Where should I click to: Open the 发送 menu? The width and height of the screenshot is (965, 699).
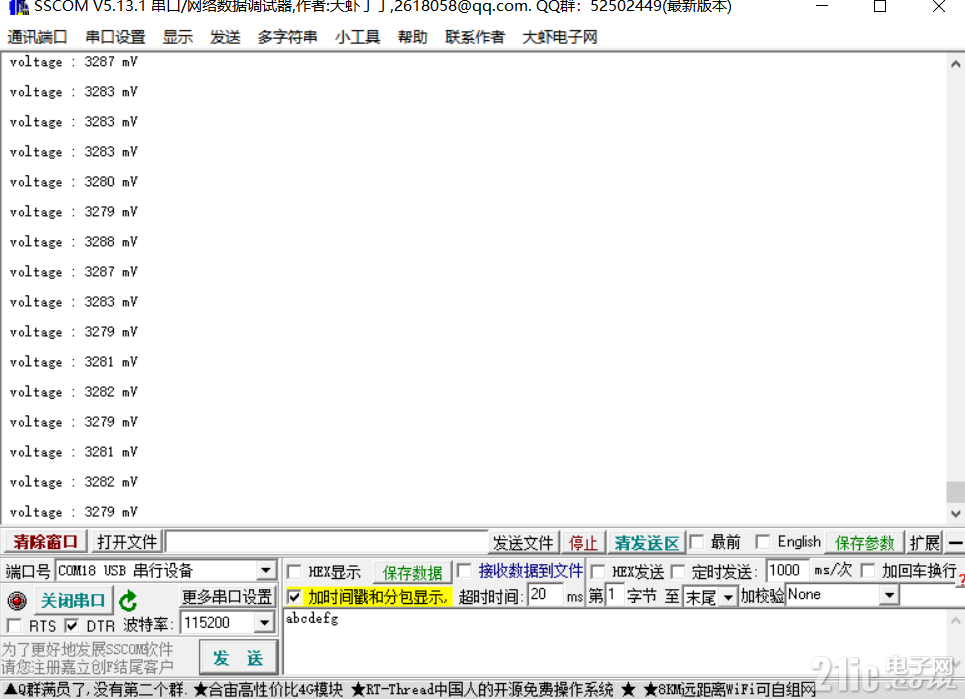225,37
